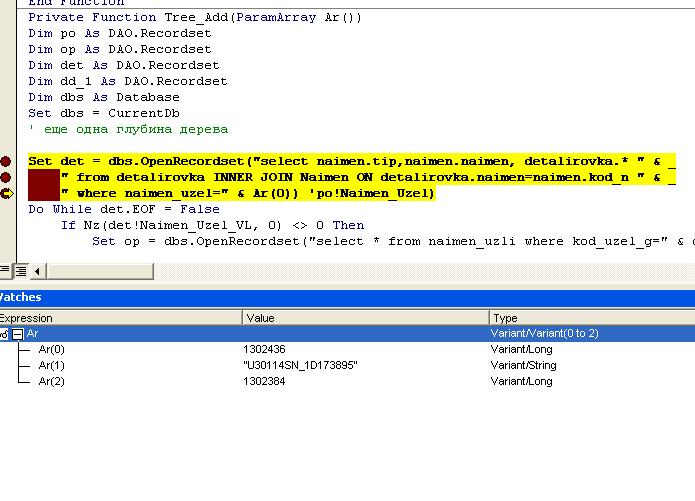695x501 pixels.
Task: Click the 'Do While det.EOF = False' line
Action: pos(124,209)
